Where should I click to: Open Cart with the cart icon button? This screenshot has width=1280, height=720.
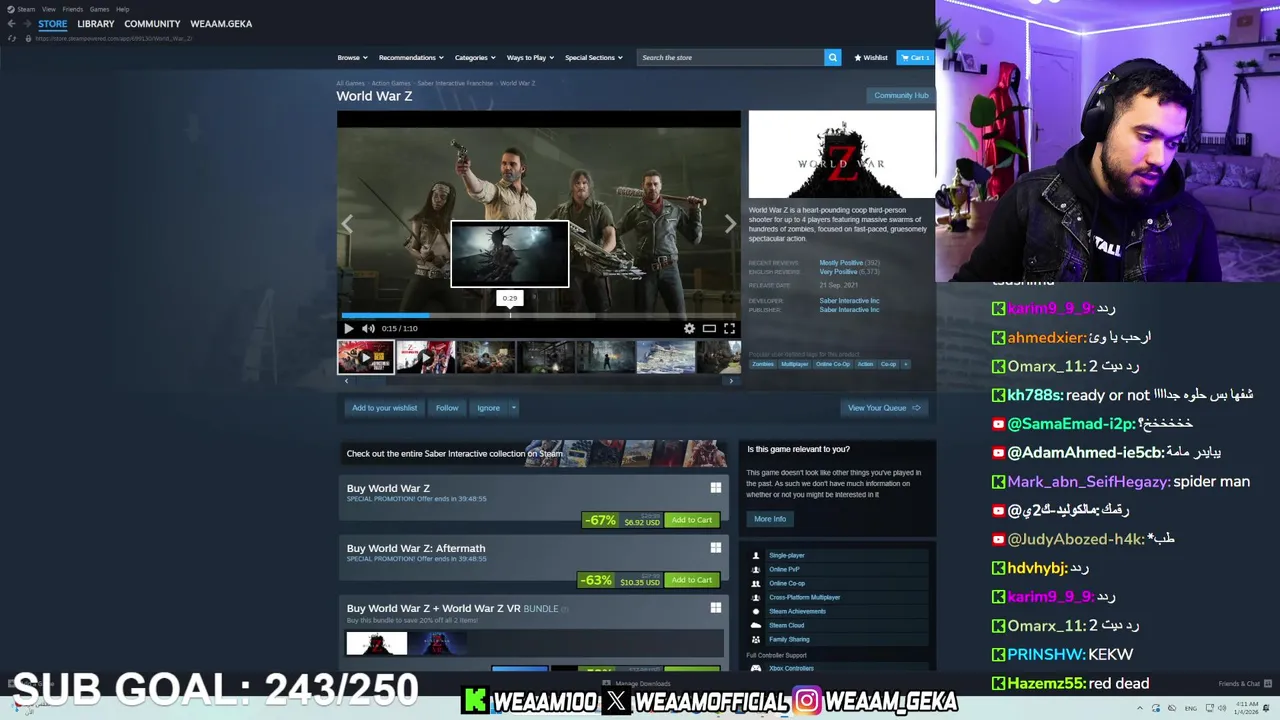915,58
